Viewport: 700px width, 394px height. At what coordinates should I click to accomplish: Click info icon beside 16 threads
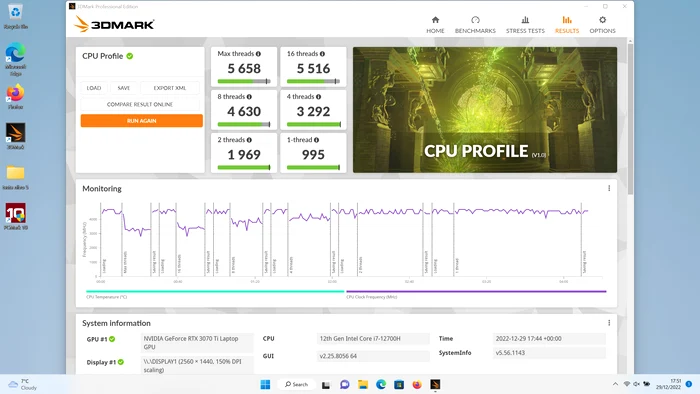322,54
